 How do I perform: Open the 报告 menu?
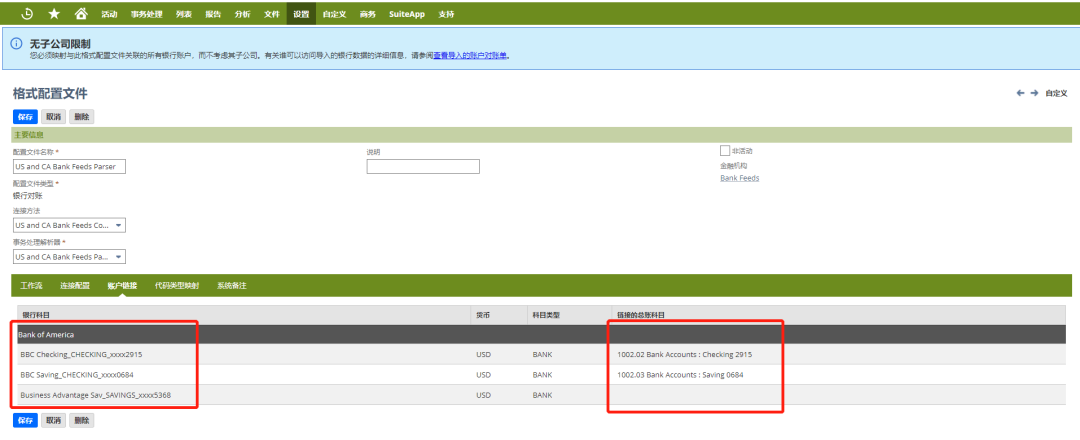(214, 14)
